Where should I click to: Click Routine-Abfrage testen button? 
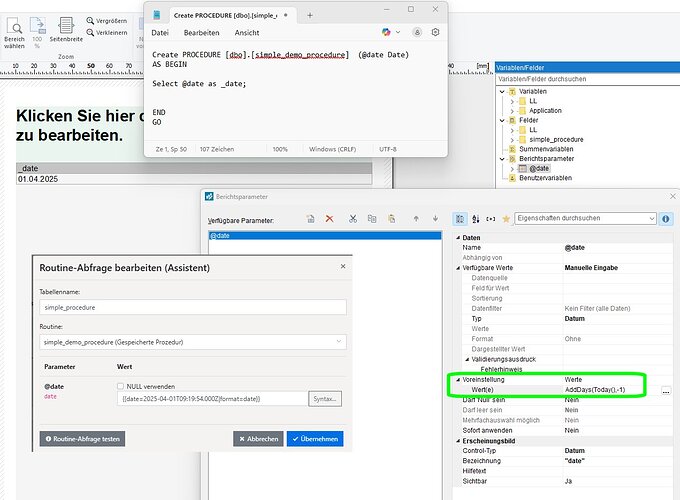[x=82, y=439]
